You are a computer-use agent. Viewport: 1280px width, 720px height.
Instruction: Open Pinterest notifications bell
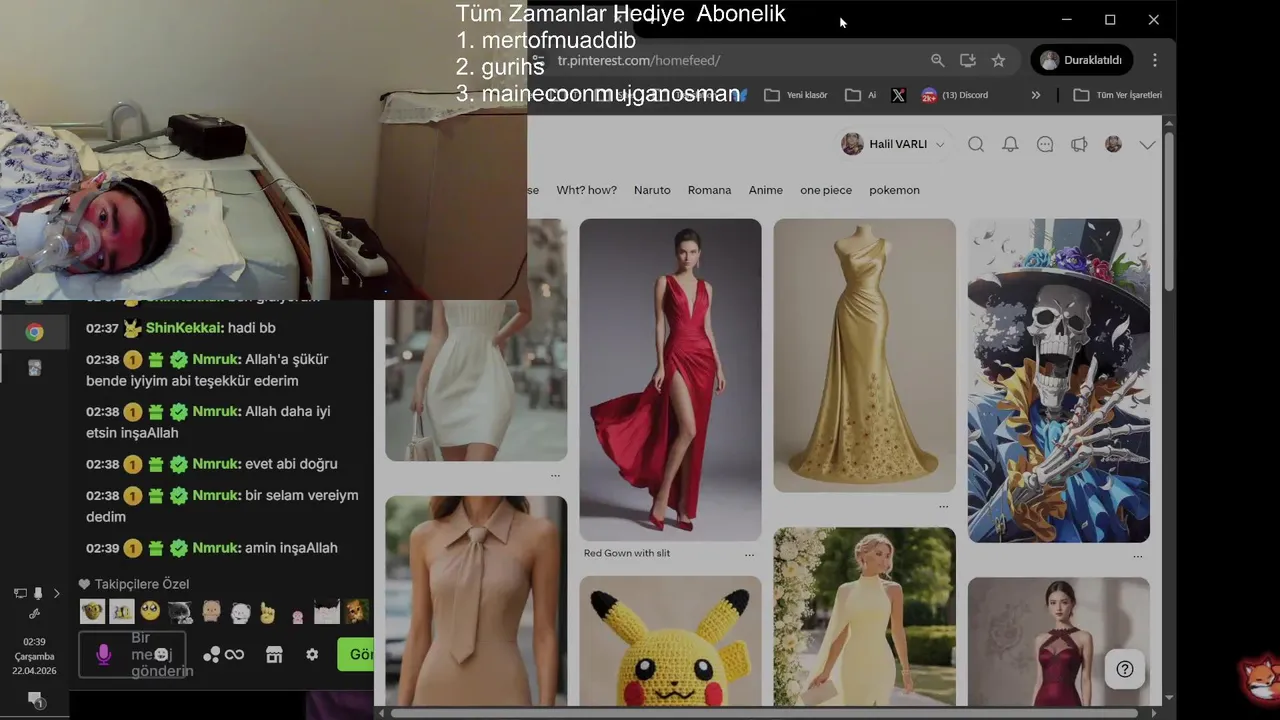[x=1010, y=144]
